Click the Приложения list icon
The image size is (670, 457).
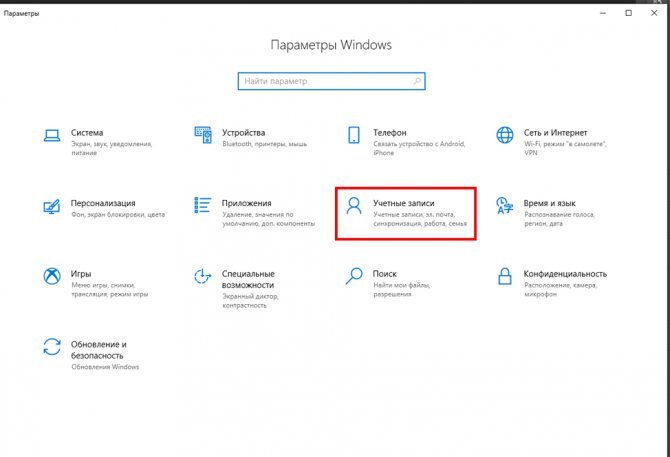click(203, 205)
